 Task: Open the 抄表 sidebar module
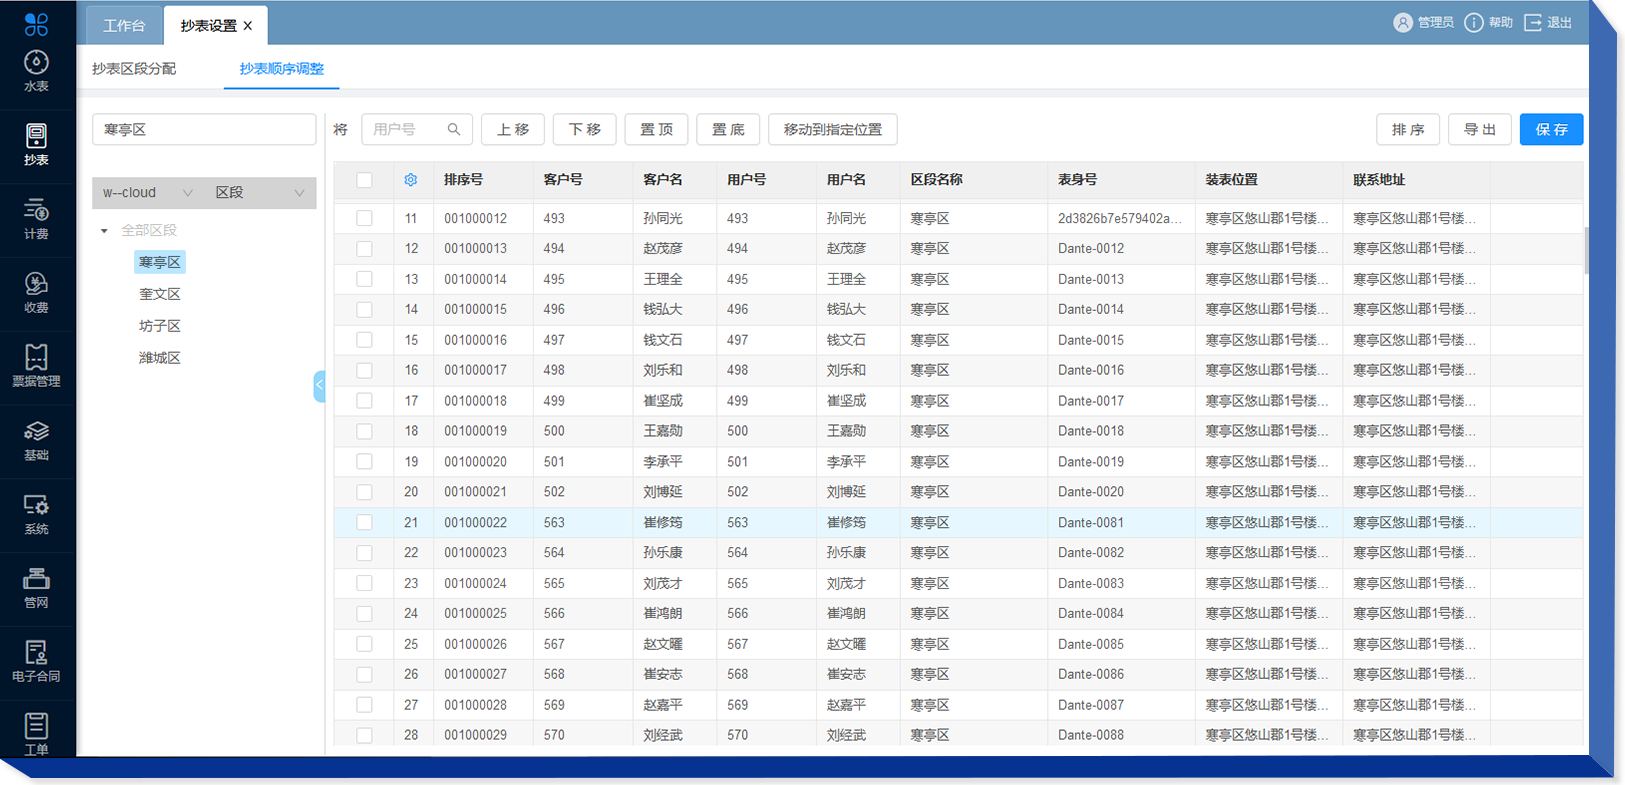point(36,146)
